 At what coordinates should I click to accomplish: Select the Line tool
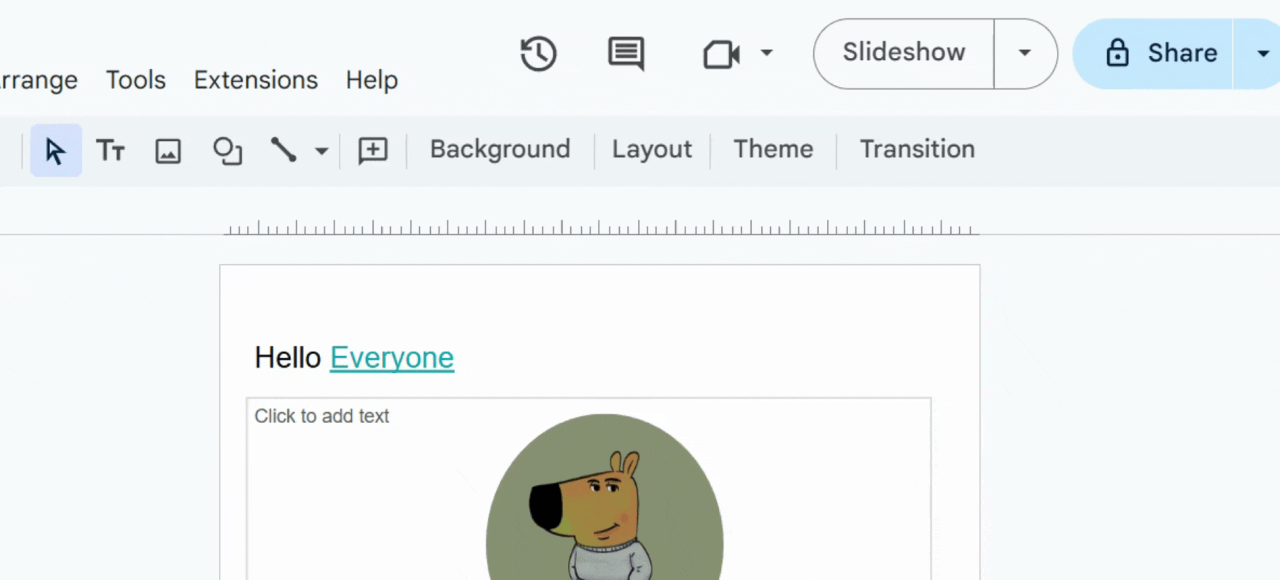(284, 150)
